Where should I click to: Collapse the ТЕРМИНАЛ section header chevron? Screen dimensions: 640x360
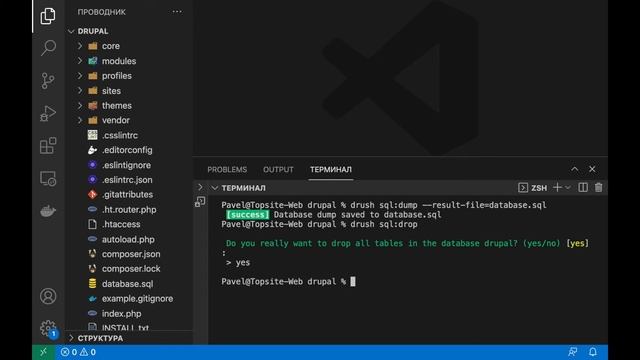[x=215, y=188]
